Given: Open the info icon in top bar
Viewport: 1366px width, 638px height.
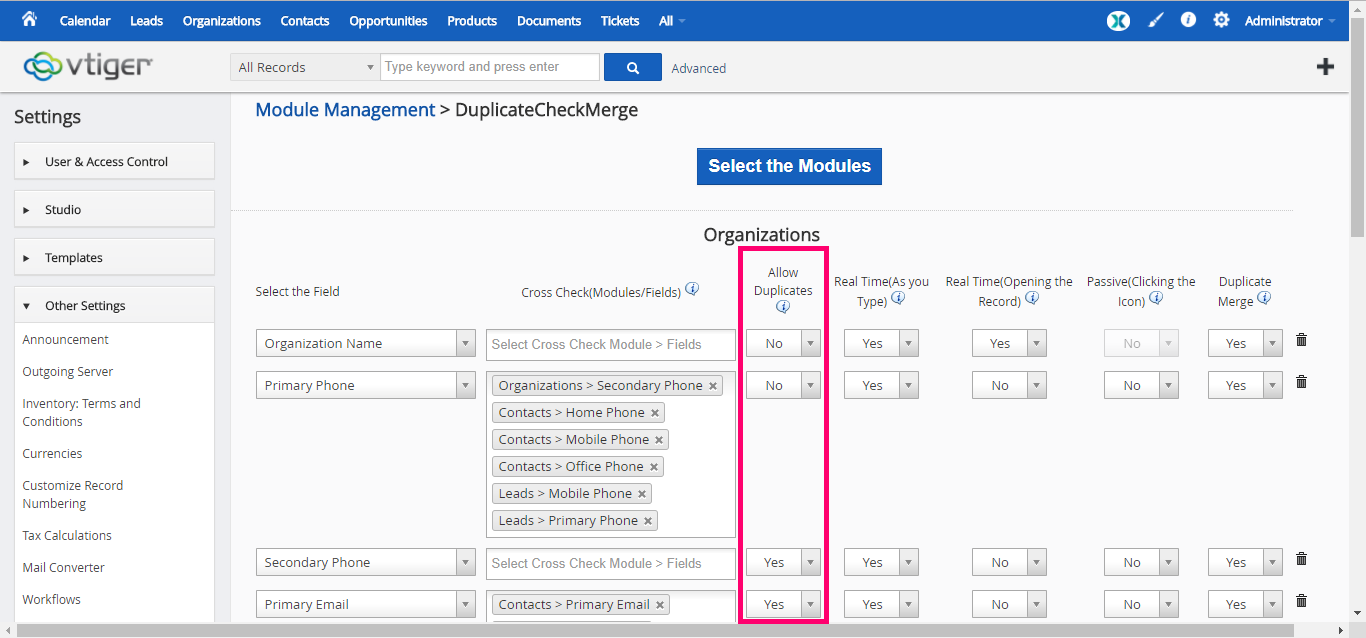Looking at the screenshot, I should 1188,19.
